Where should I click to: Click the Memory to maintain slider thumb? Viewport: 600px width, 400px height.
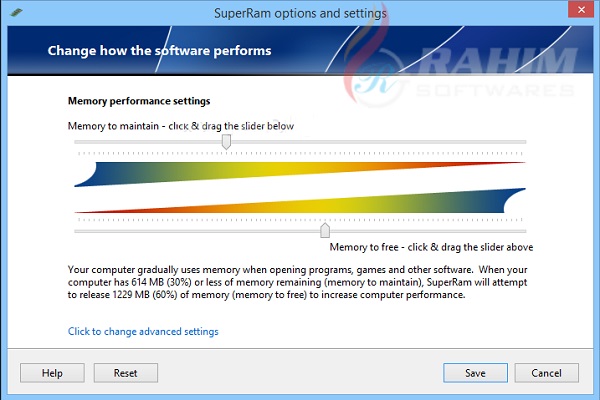pyautogui.click(x=226, y=142)
